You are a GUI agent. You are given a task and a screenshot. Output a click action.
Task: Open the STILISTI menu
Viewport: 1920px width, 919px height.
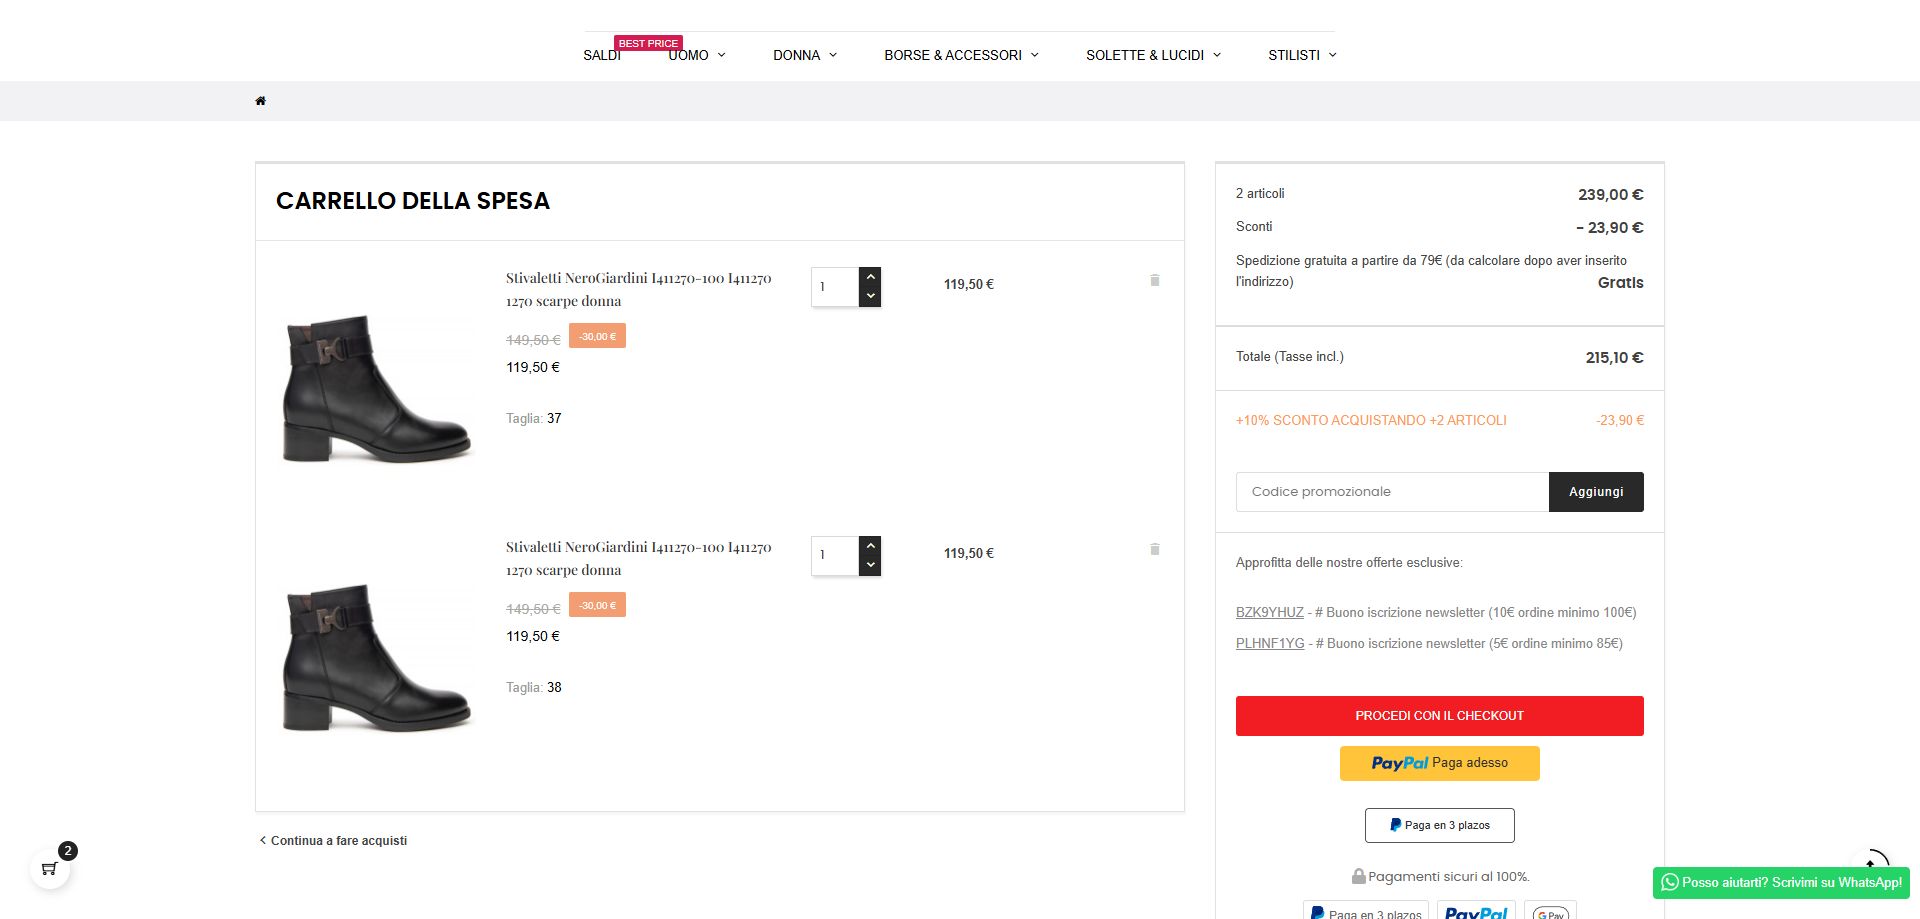(1302, 56)
